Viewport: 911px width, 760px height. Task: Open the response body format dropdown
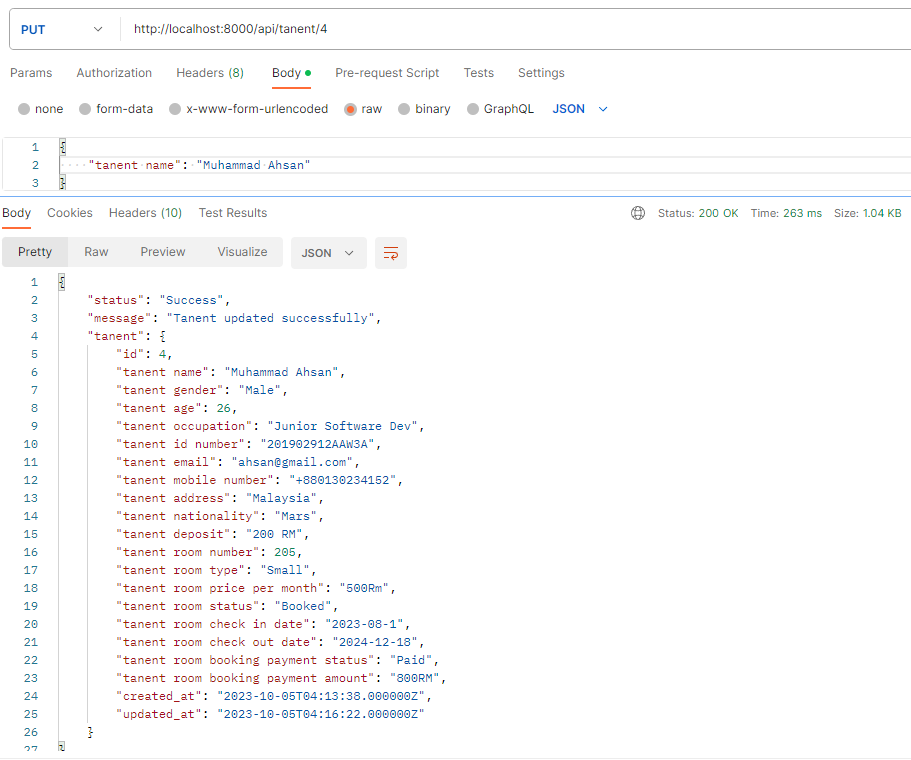pos(328,252)
